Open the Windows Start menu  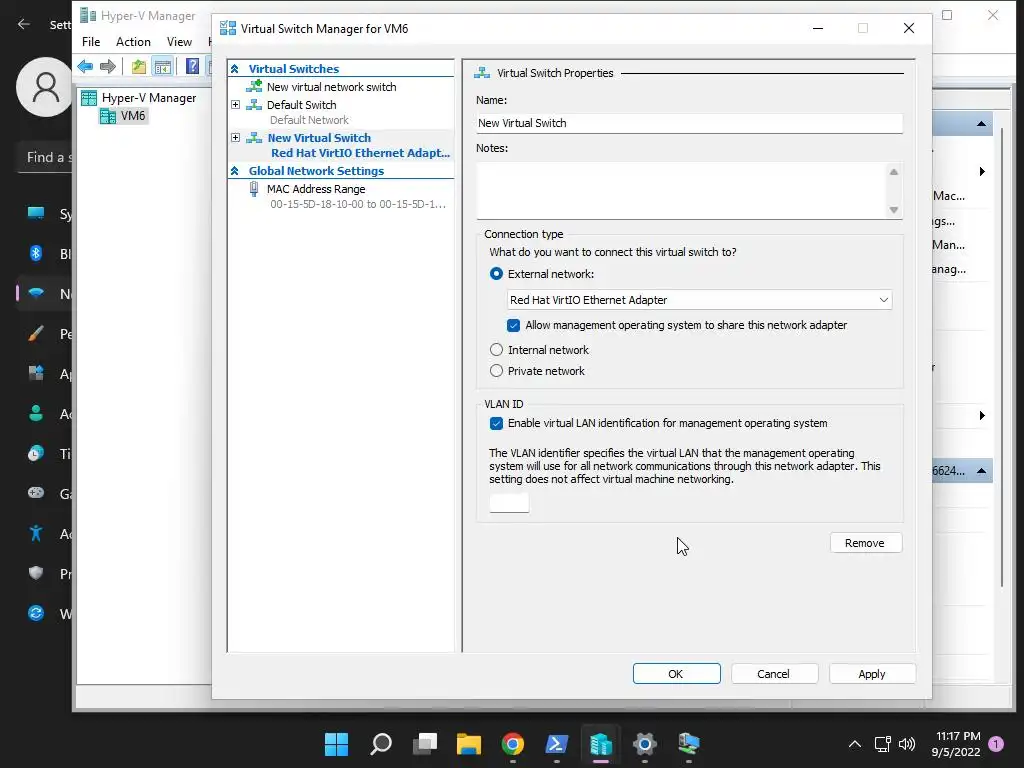(x=336, y=743)
